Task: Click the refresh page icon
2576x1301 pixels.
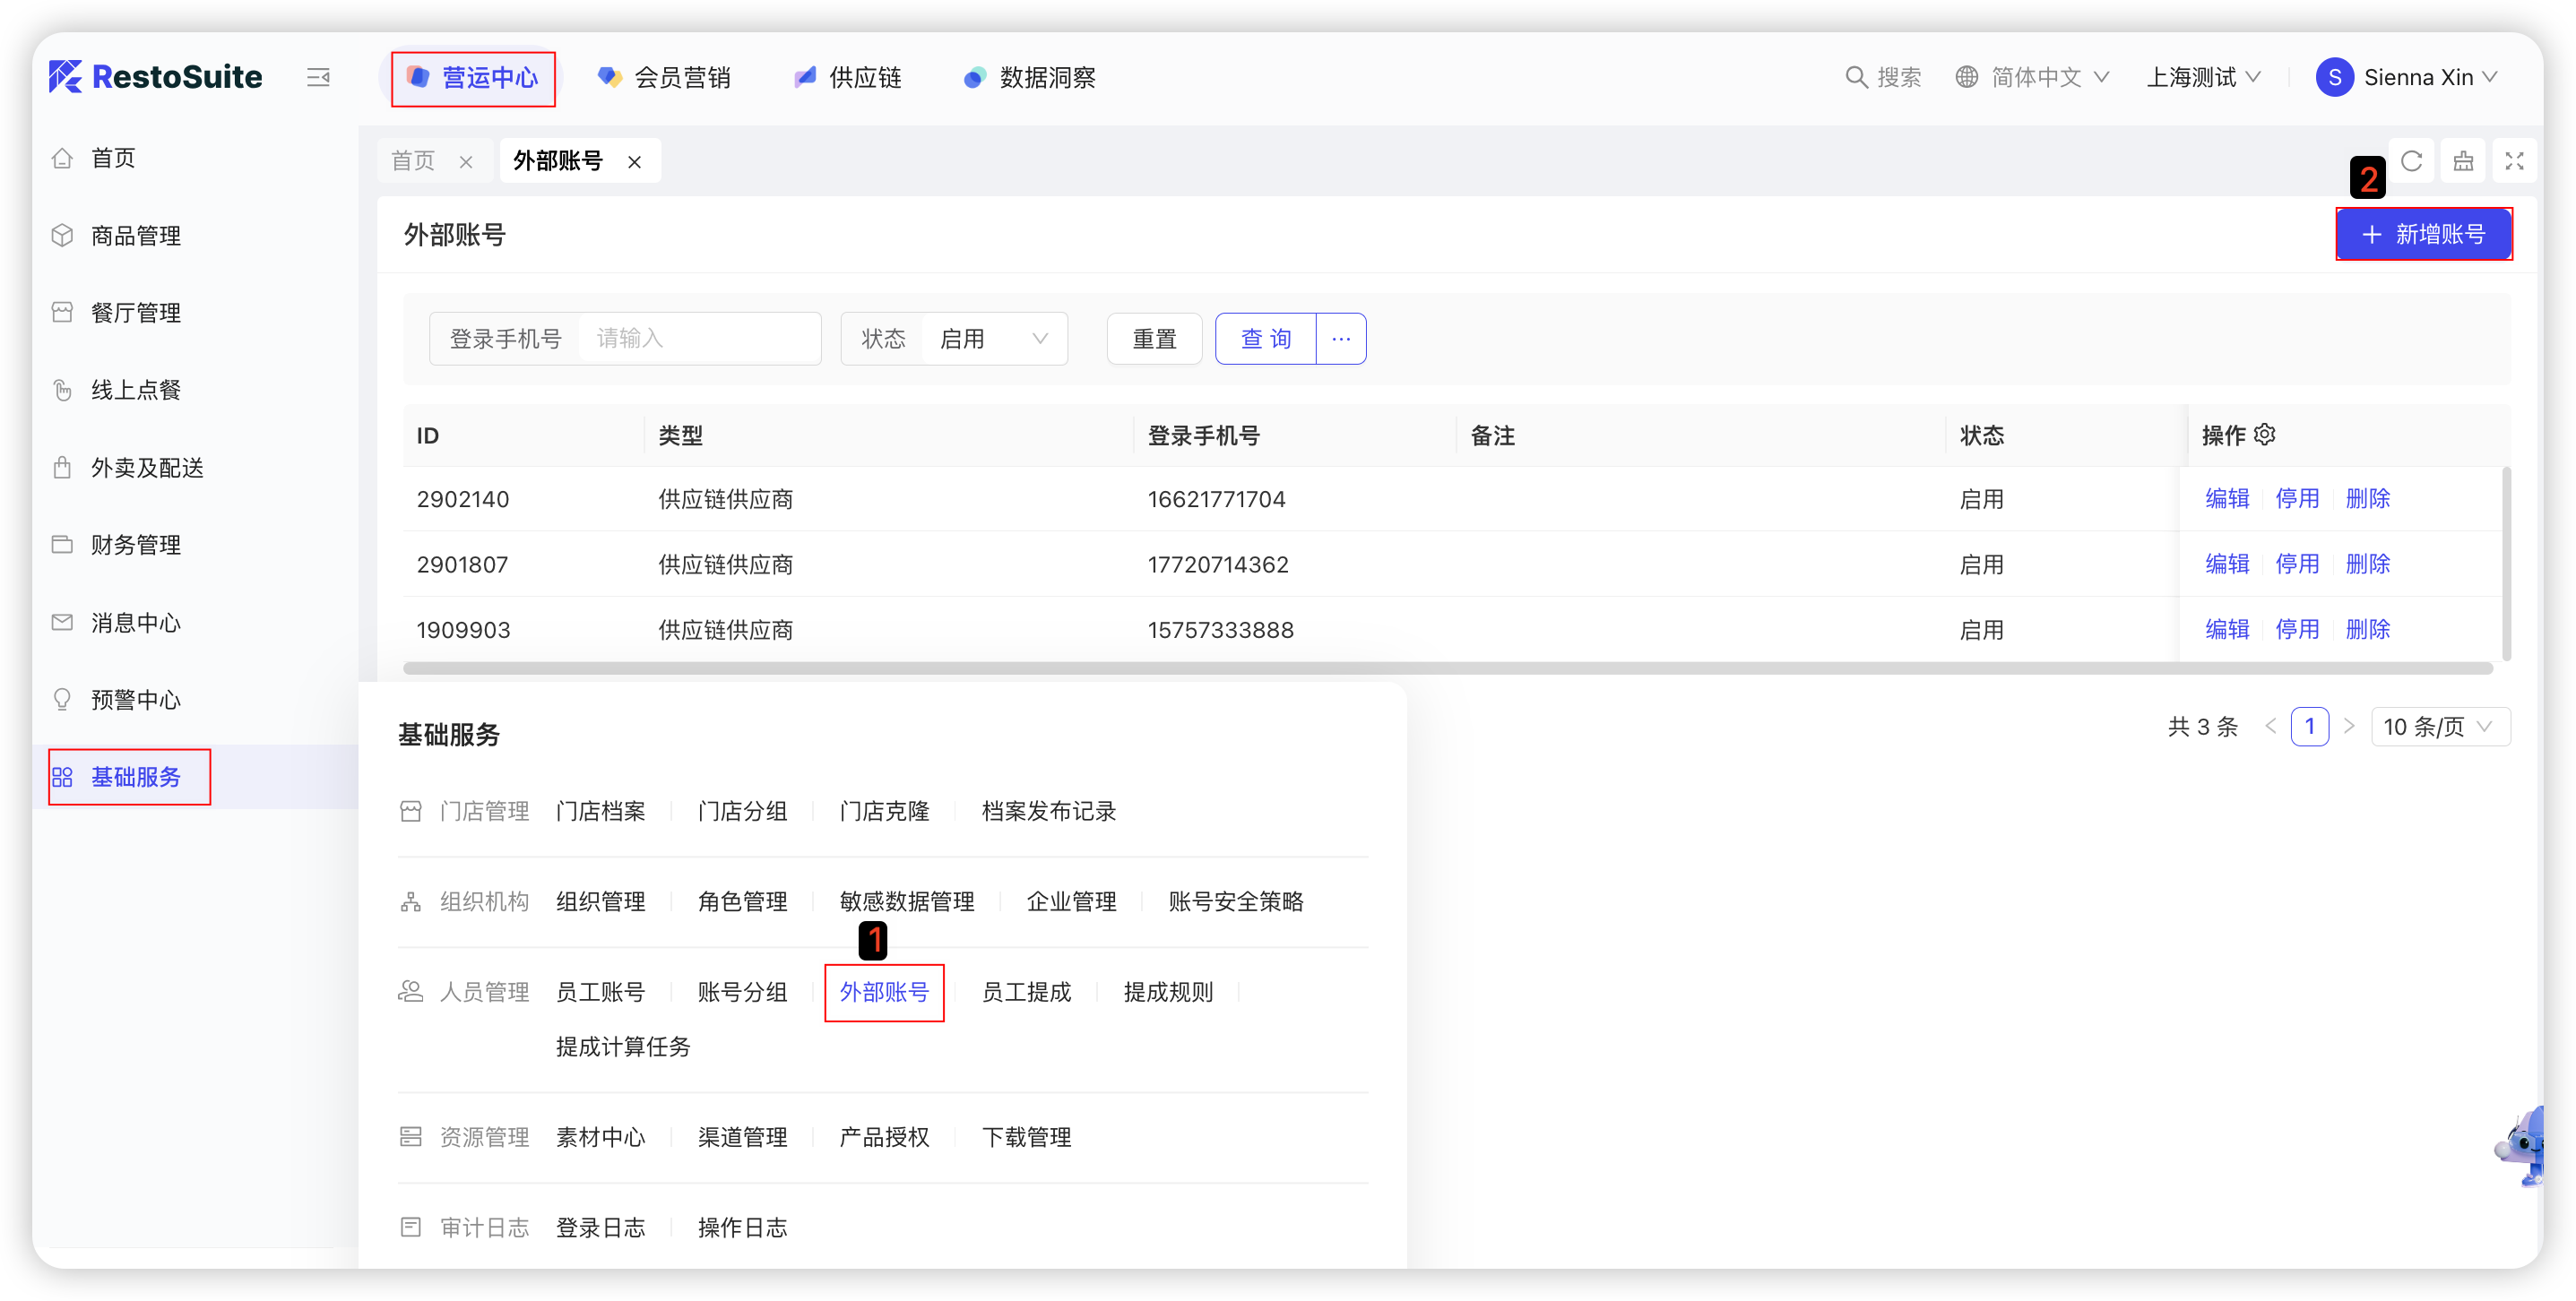Action: click(x=2411, y=161)
